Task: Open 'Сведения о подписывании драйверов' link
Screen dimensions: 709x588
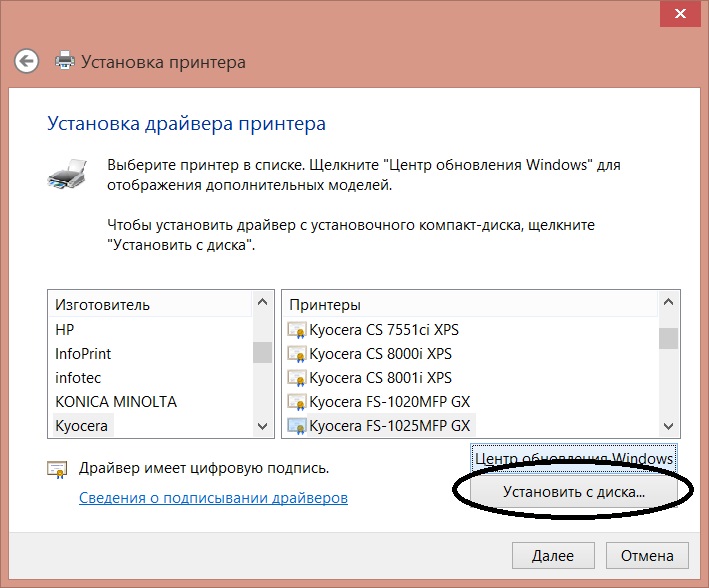Action: (x=213, y=497)
